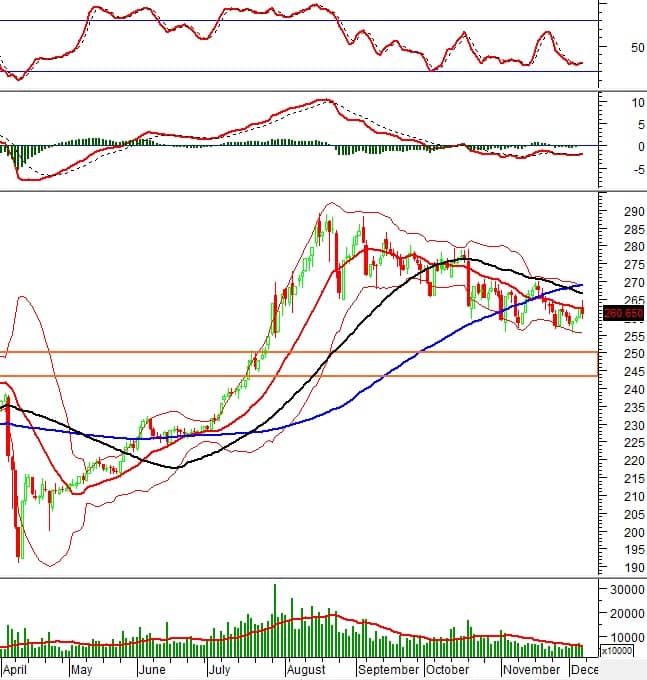This screenshot has height=680, width=647.
Task: Select the lower orange support line near 243
Action: point(300,376)
